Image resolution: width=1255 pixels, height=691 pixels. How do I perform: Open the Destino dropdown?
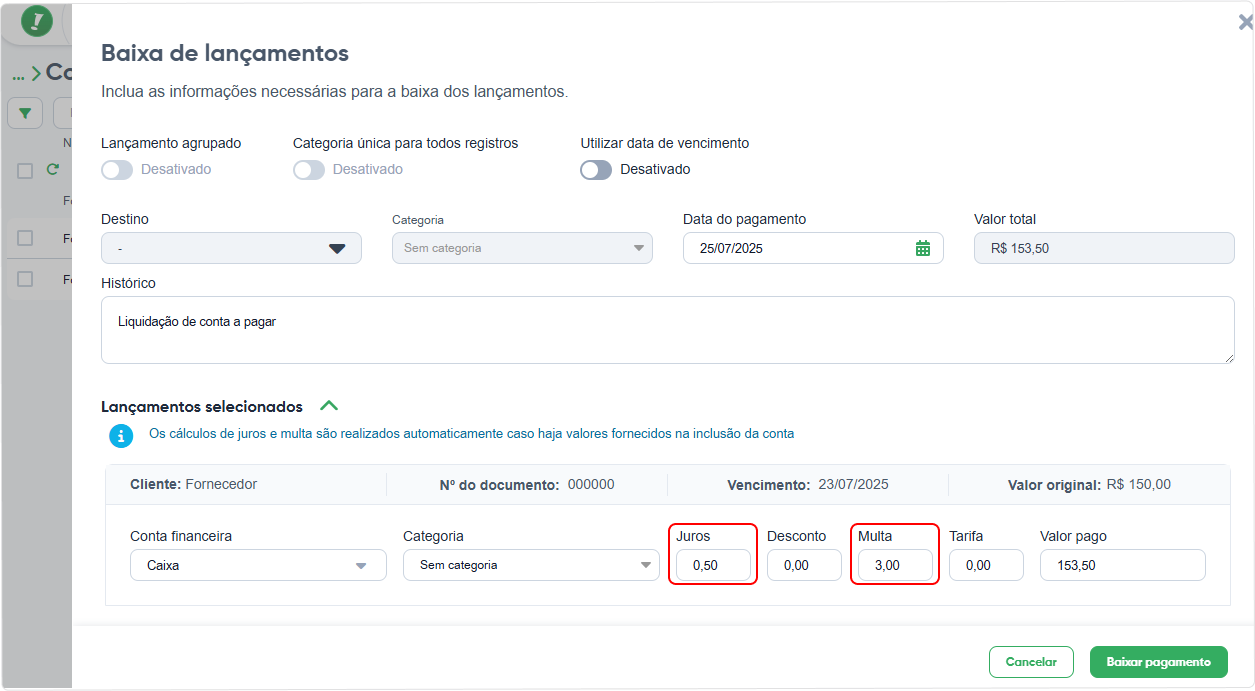[231, 248]
